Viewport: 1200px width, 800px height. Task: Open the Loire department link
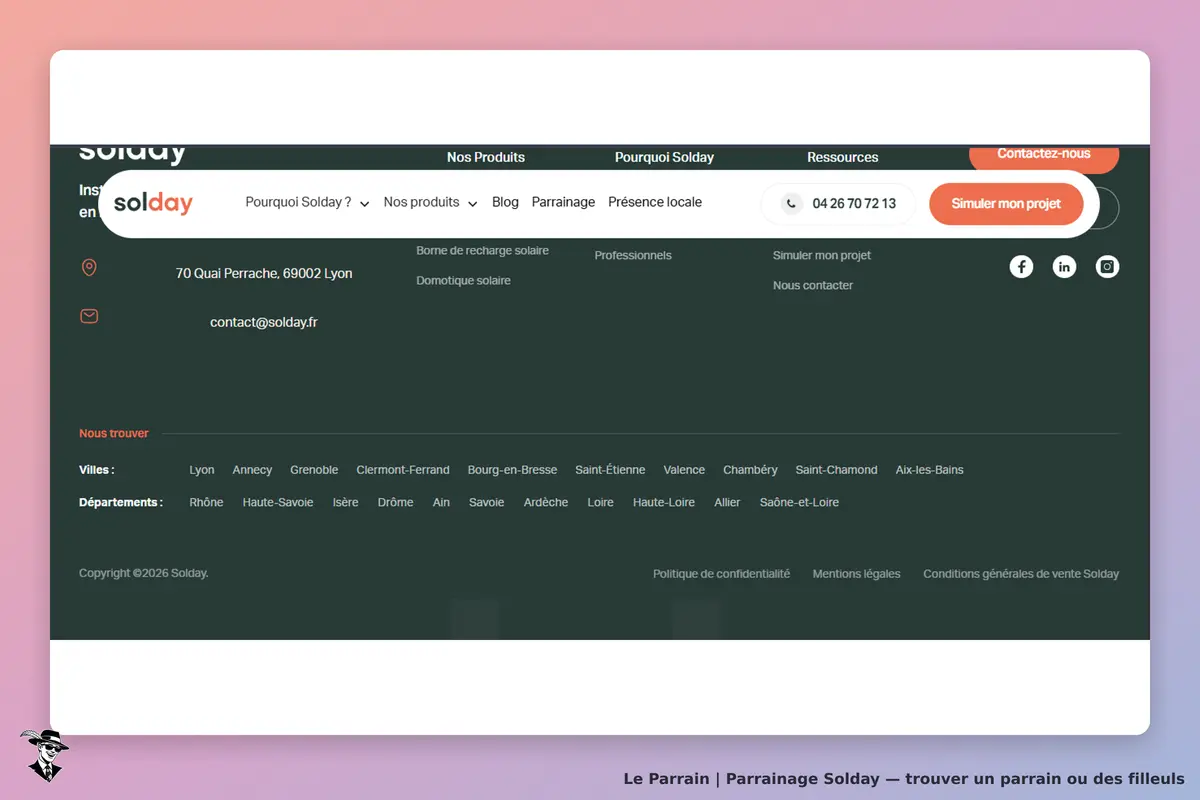[600, 503]
